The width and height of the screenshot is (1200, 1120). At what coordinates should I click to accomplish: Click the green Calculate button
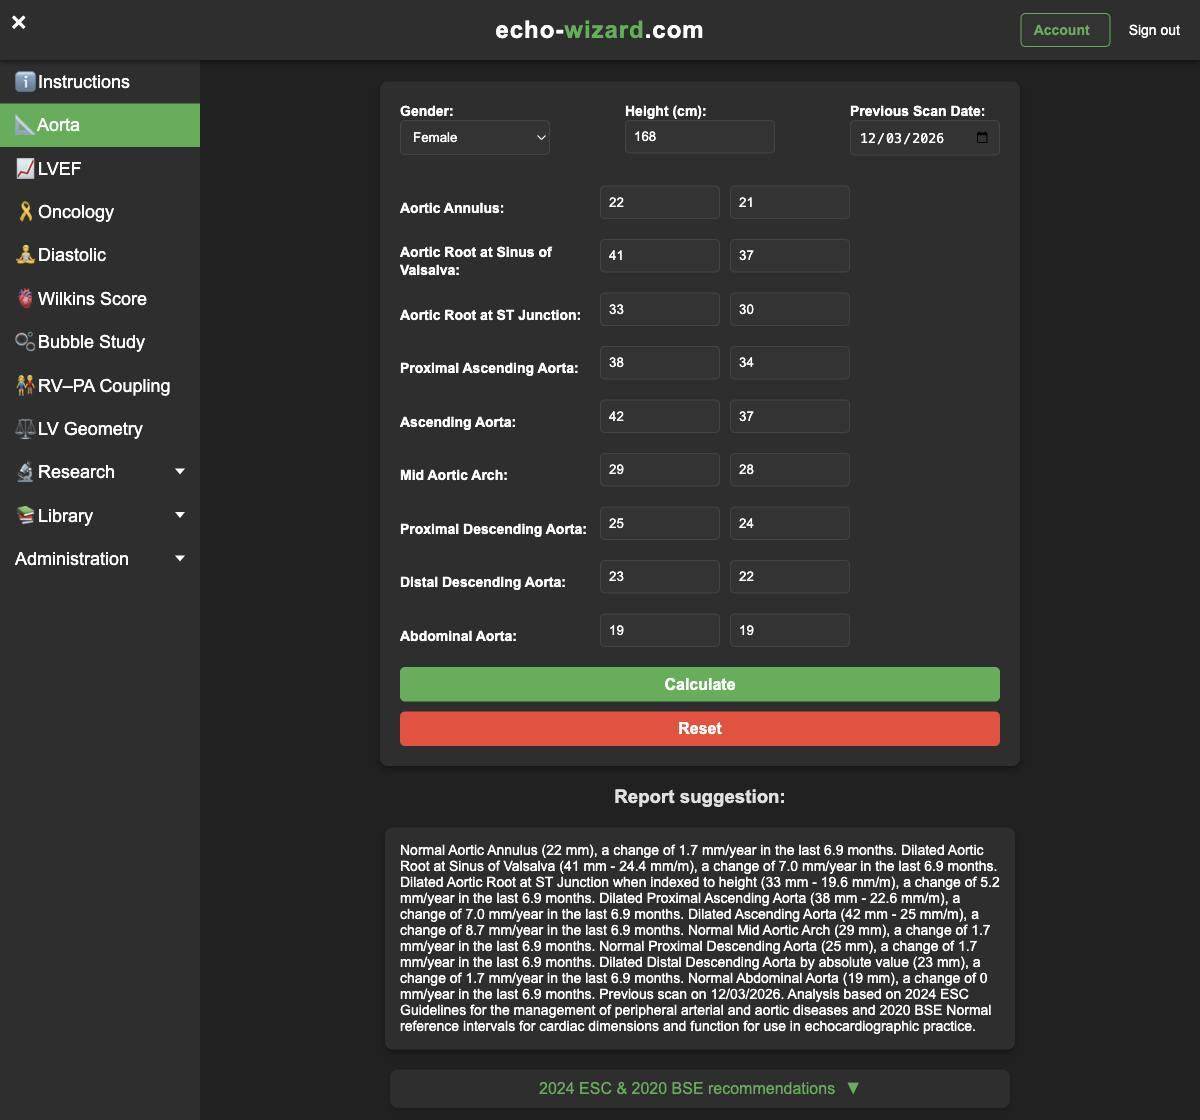pos(700,685)
